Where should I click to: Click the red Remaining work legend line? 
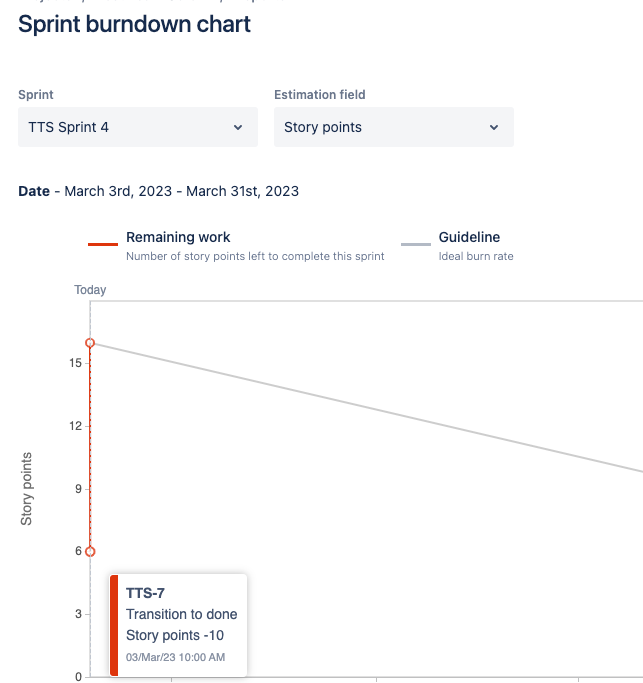103,244
